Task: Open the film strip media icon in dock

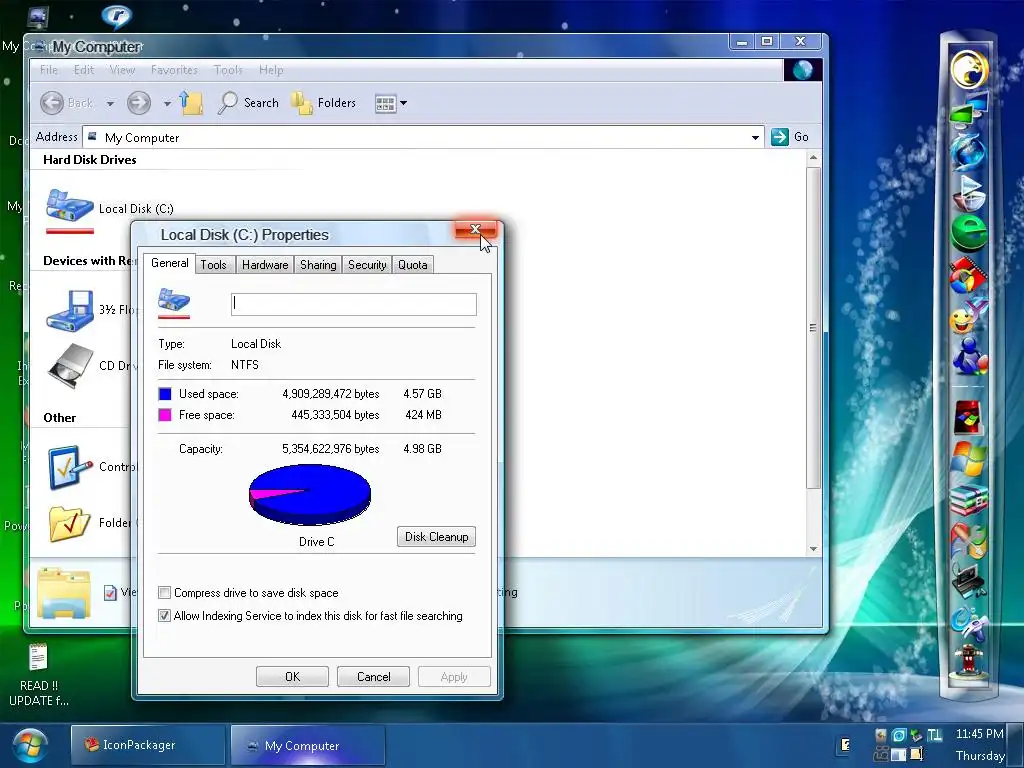Action: 968,276
